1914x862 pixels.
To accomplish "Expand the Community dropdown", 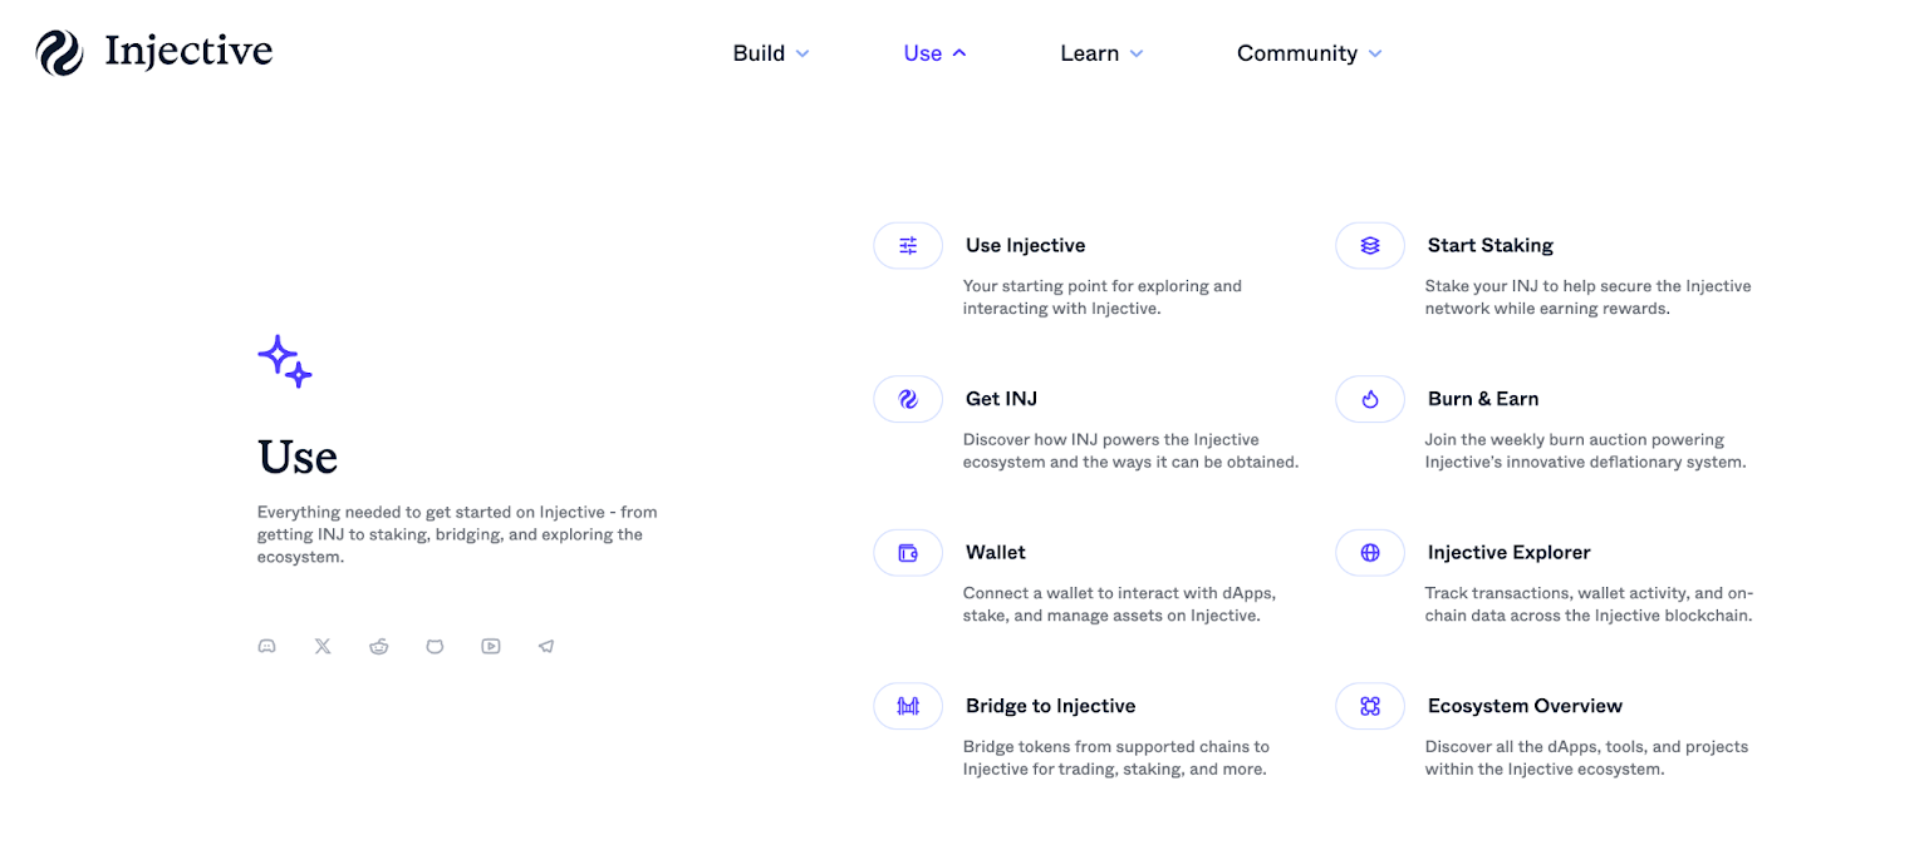I will 1308,53.
